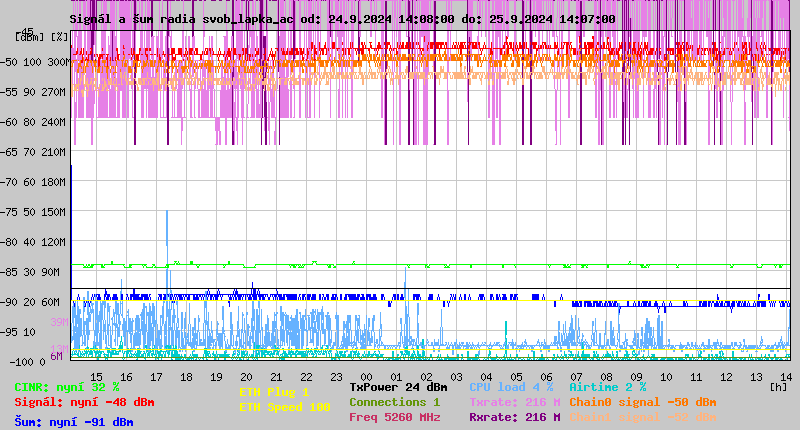The width and height of the screenshot is (800, 430).
Task: Click hour label '09' on time axis
Action: (x=636, y=377)
